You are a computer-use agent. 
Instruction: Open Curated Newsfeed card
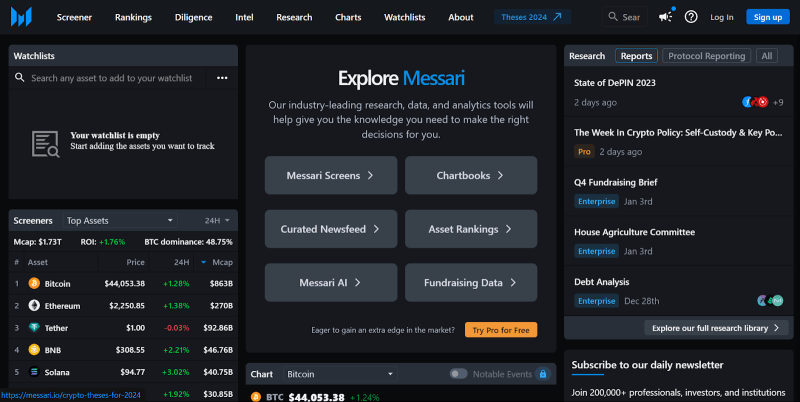331,229
